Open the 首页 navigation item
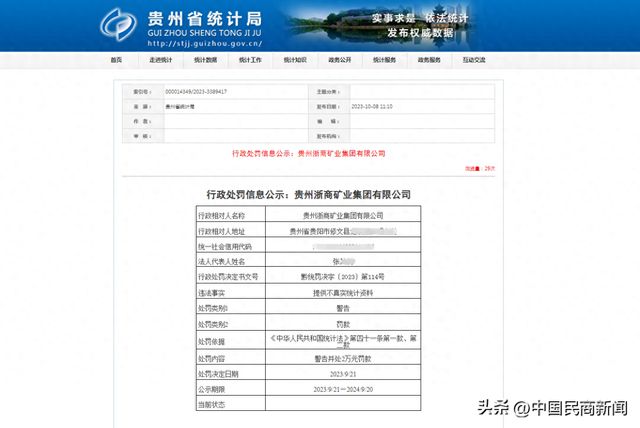This screenshot has width=640, height=428. click(x=116, y=60)
